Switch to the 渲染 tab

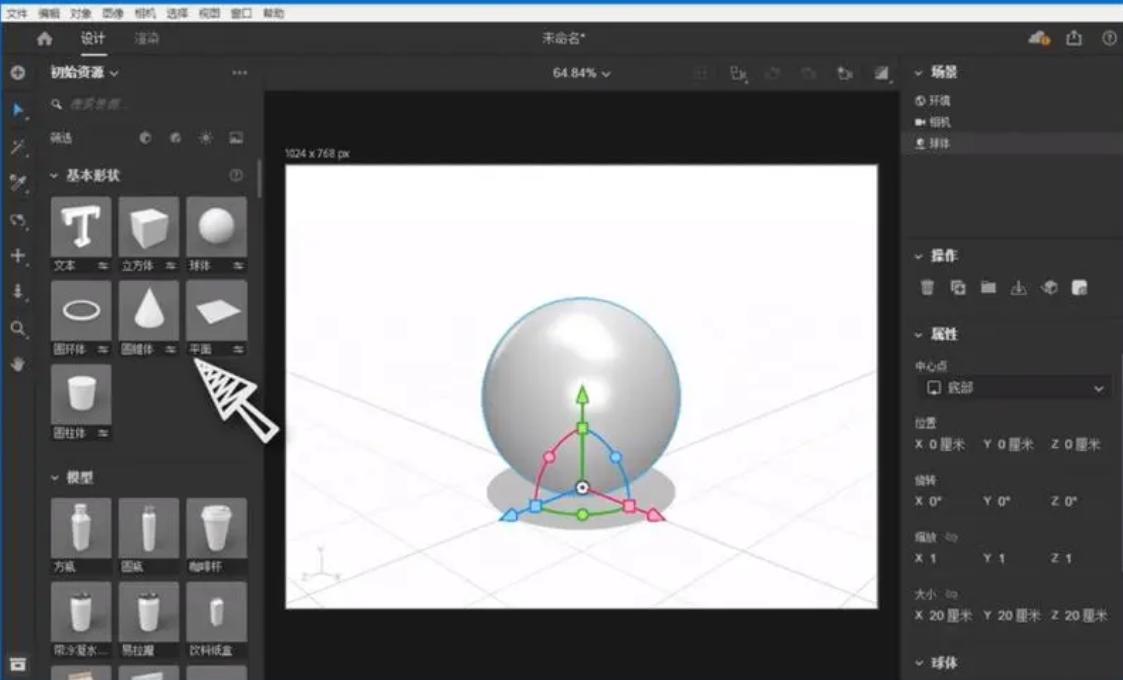tap(147, 39)
